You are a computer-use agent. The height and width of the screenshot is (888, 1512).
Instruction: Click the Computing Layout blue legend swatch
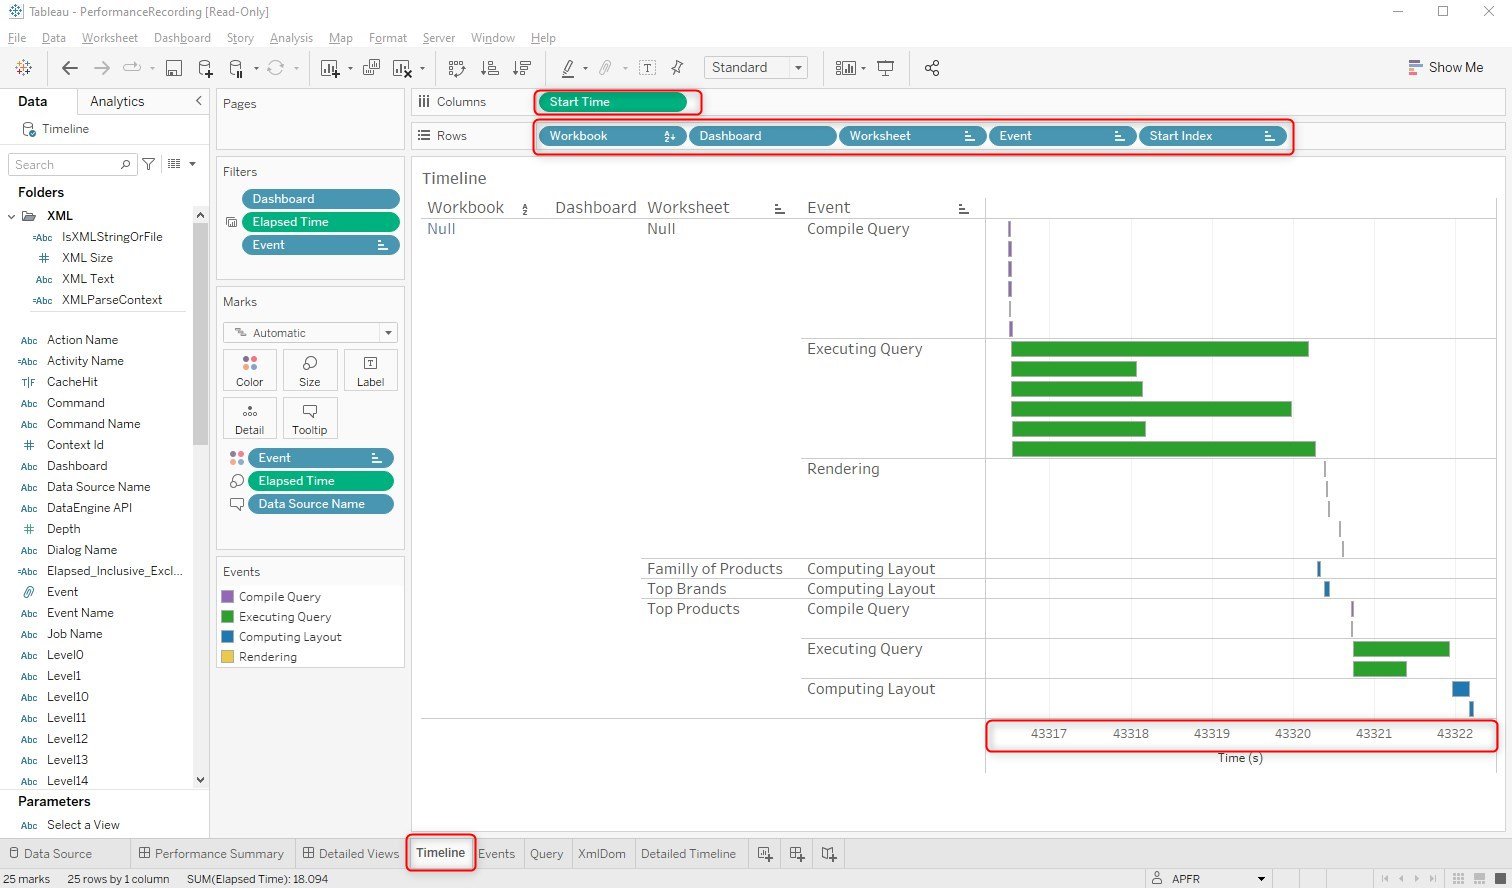228,637
